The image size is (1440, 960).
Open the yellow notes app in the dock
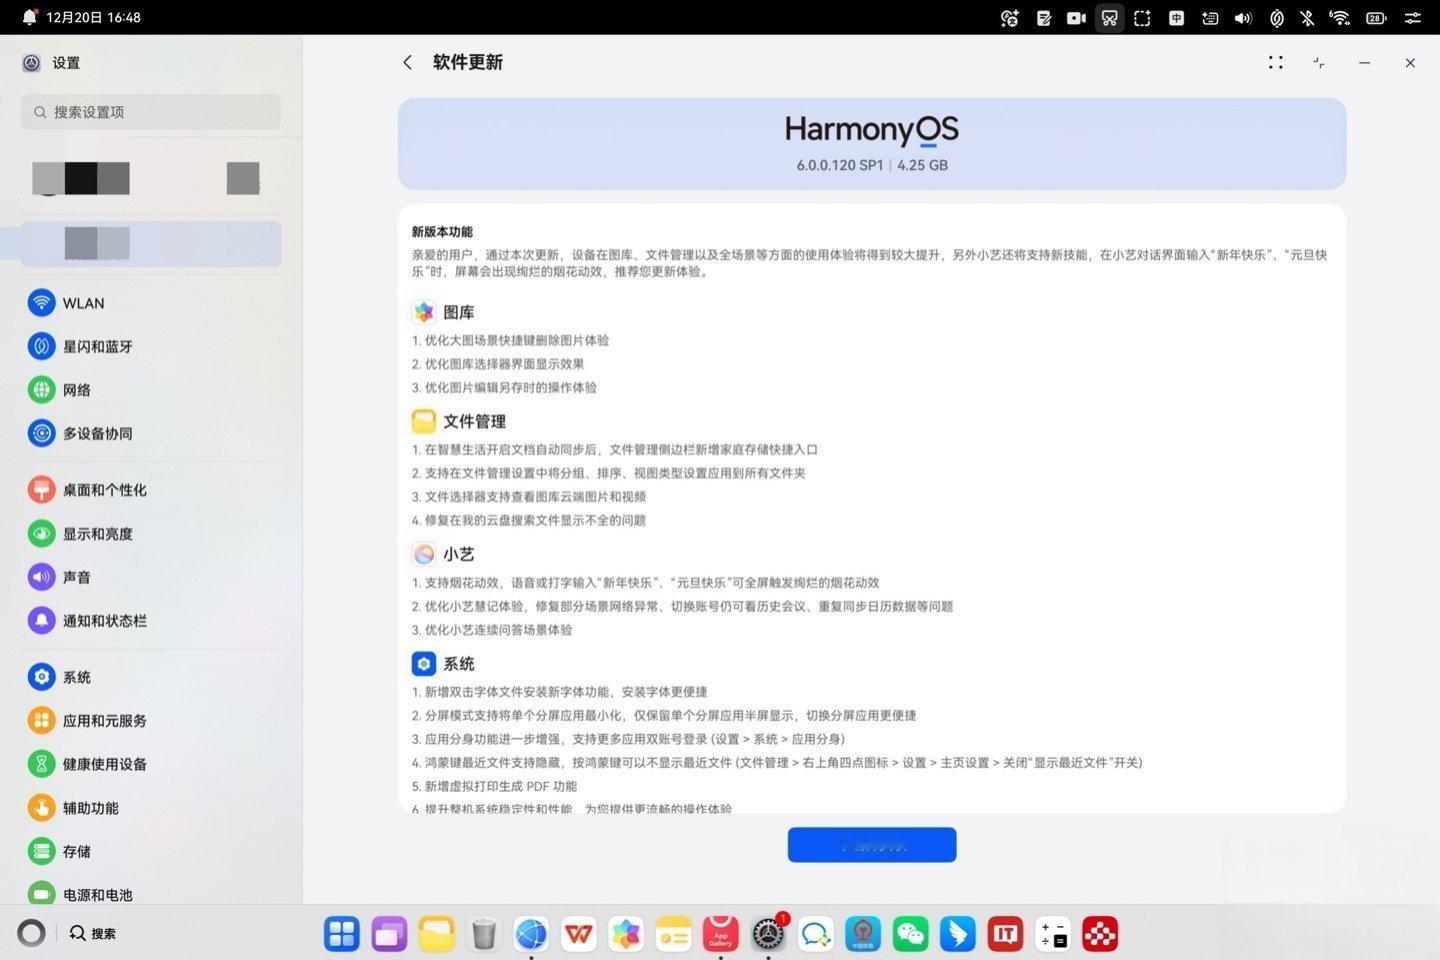click(674, 934)
